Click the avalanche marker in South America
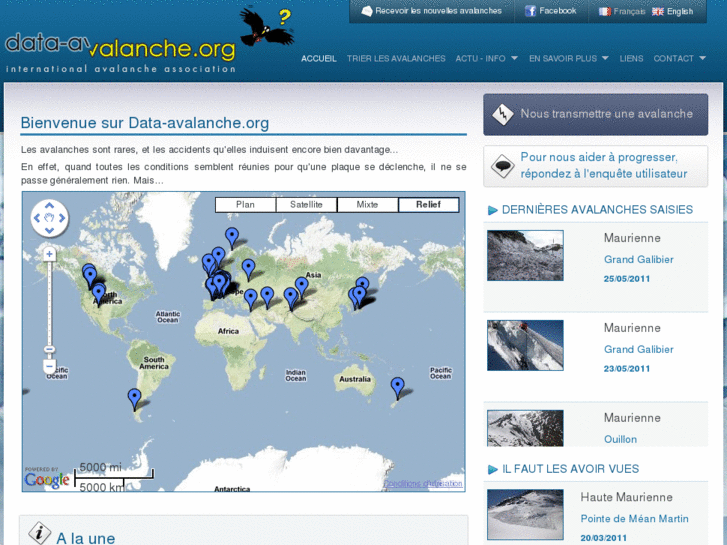727x545 pixels. 134,399
